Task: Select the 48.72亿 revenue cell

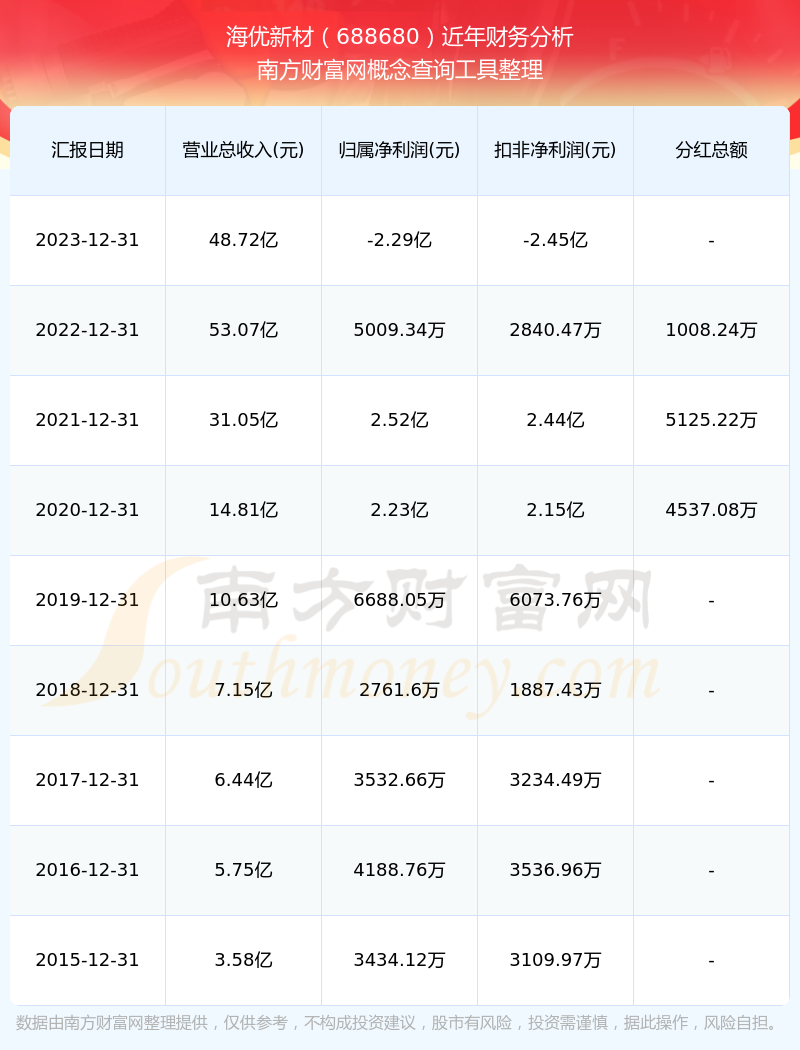Action: coord(244,240)
